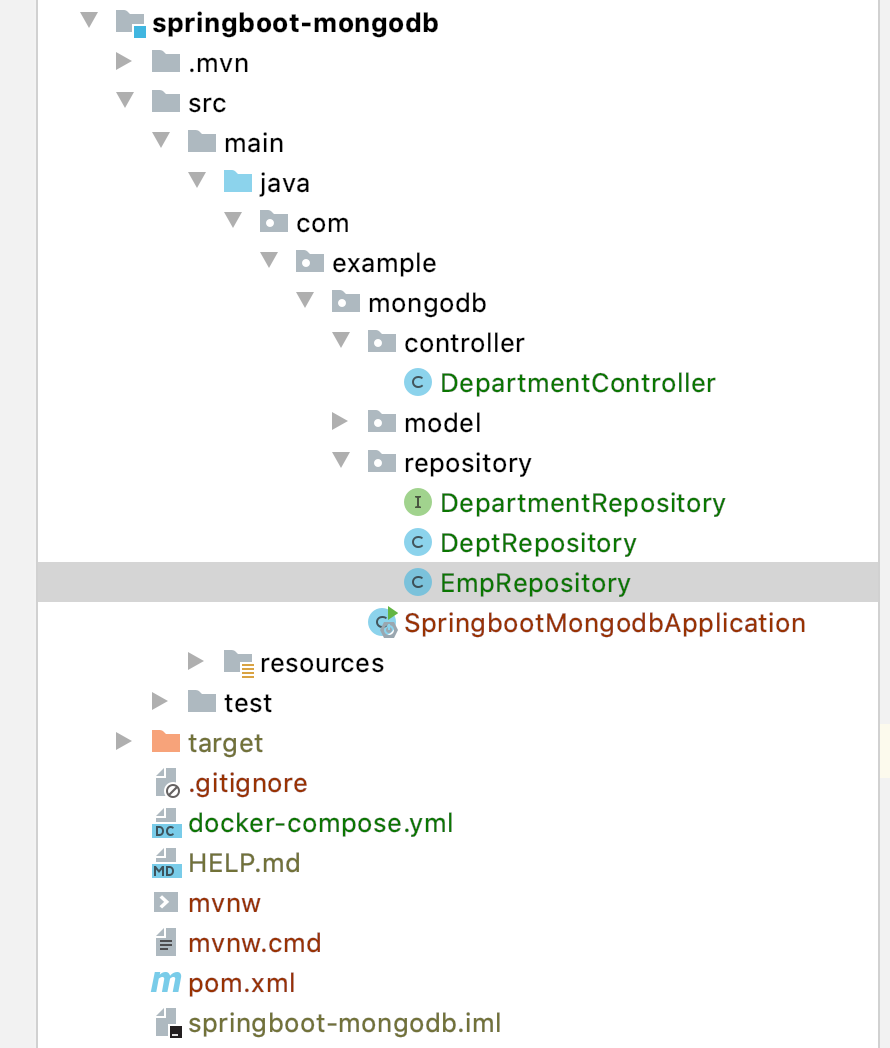Select DeptRepository class in tree
The width and height of the screenshot is (890, 1048).
(538, 543)
